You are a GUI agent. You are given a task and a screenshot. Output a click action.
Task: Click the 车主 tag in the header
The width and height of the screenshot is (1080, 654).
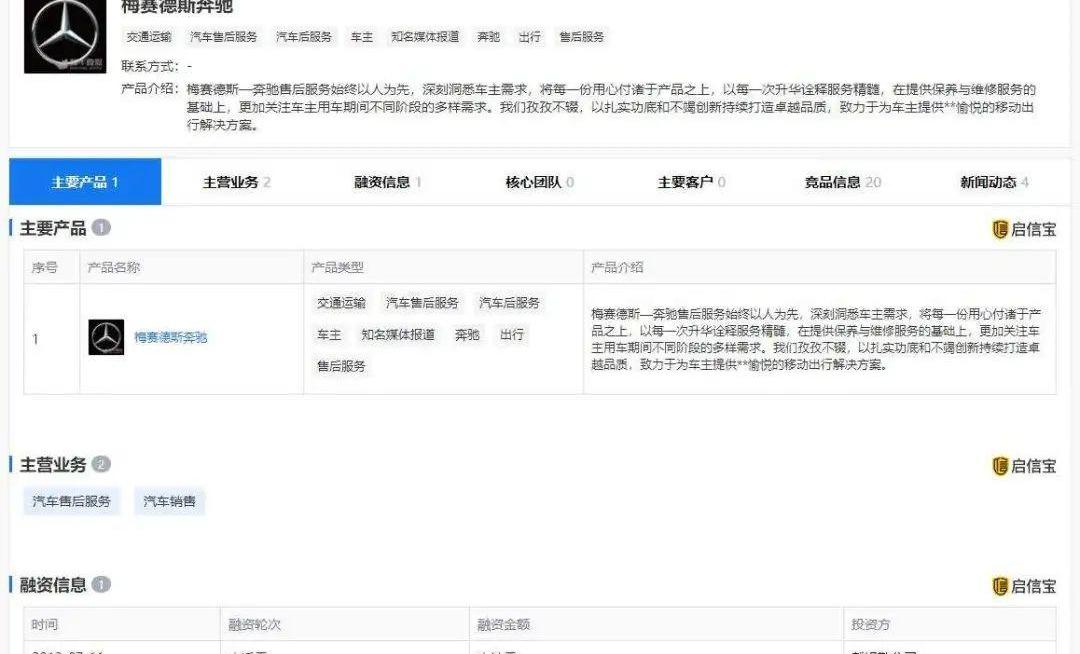tap(362, 36)
